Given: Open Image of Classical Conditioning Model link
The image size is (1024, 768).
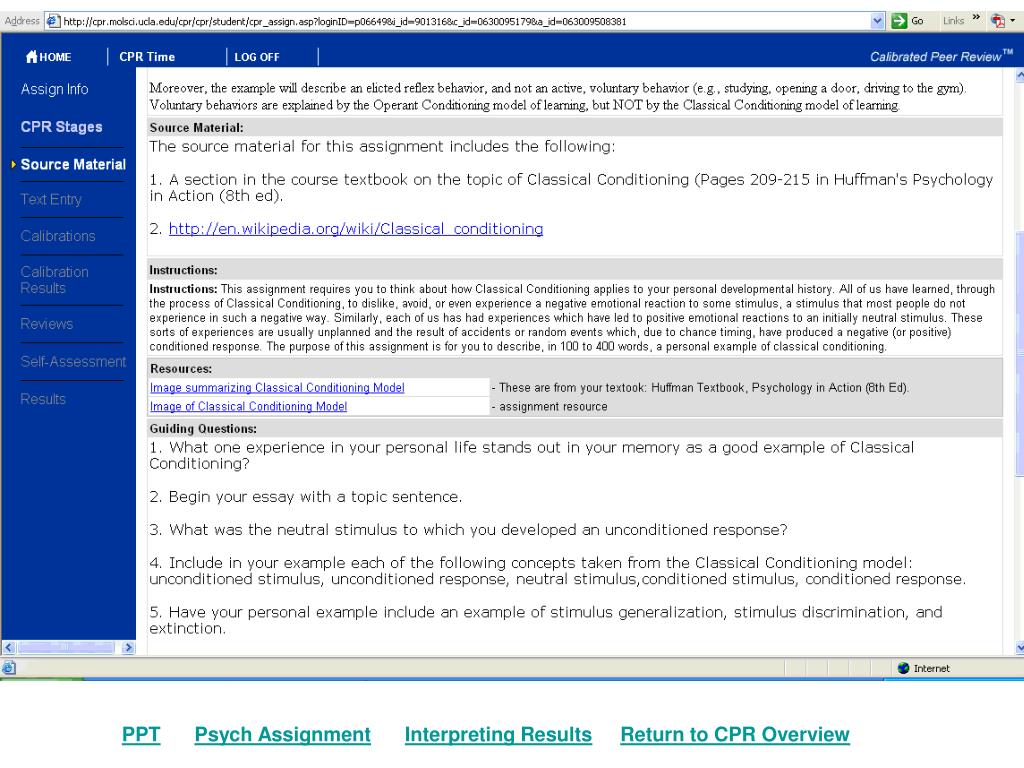Looking at the screenshot, I should point(249,407).
